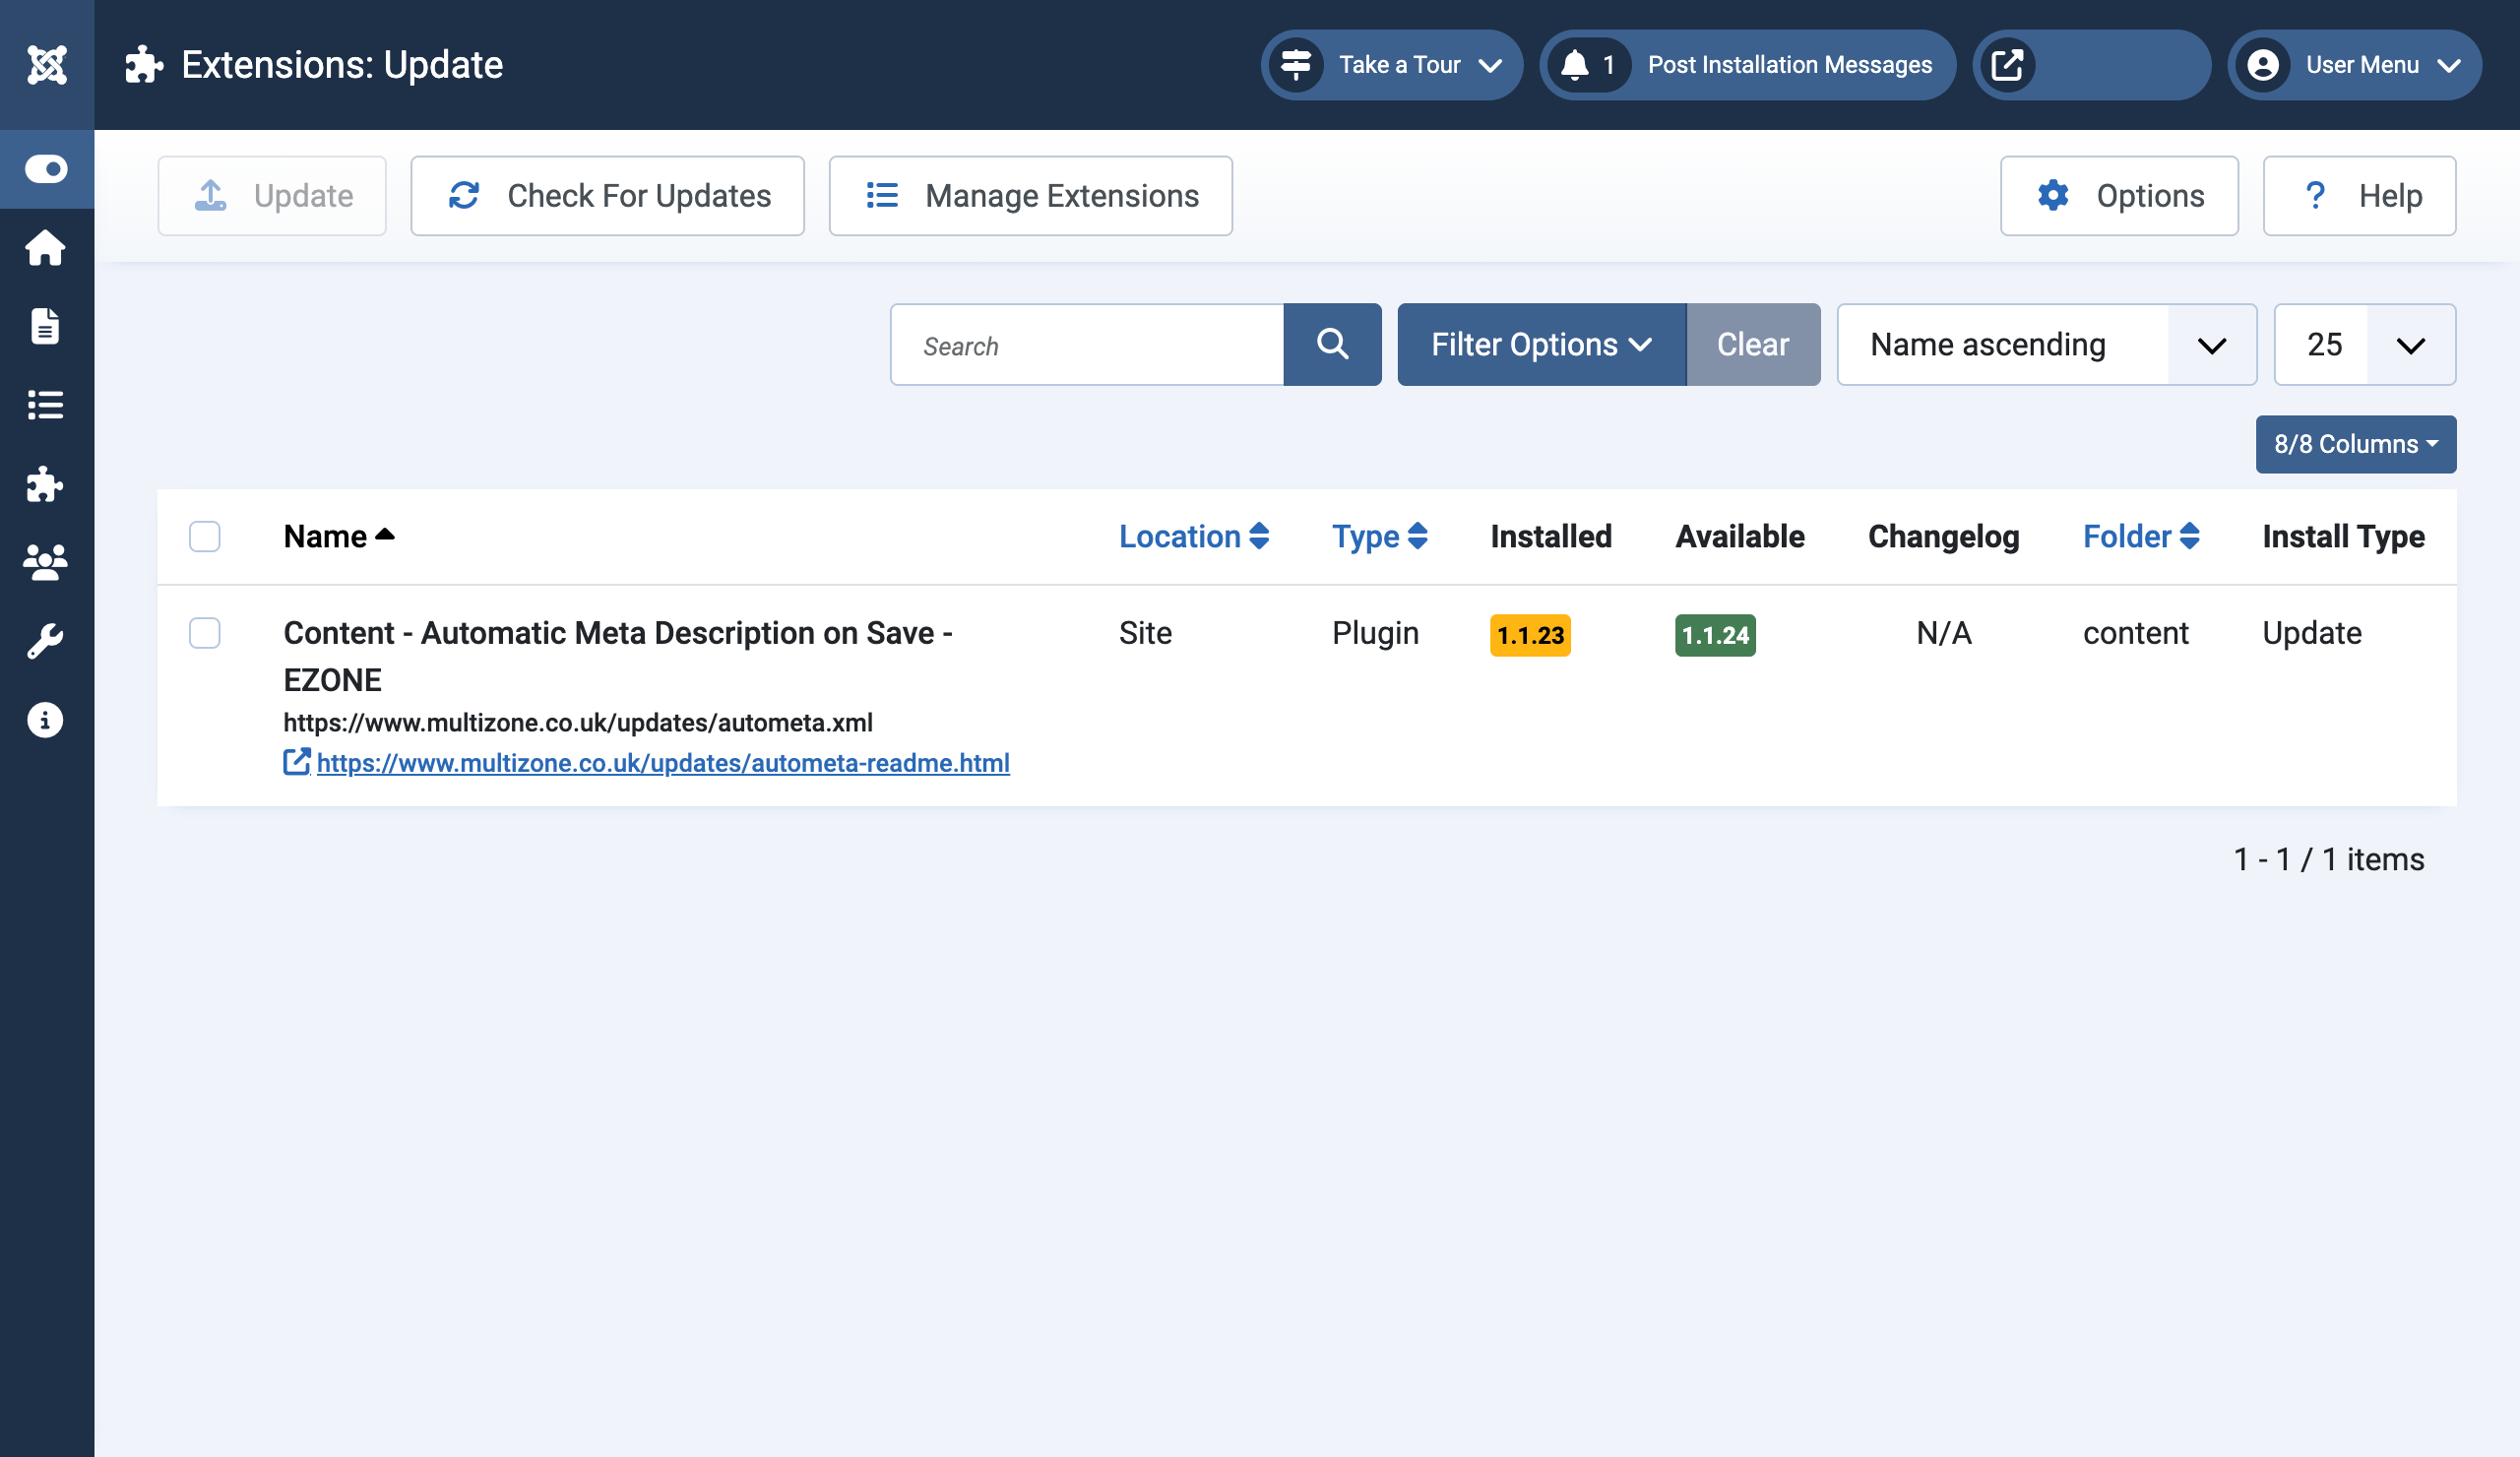Image resolution: width=2520 pixels, height=1457 pixels.
Task: Open the Content file sidebar icon
Action: (x=46, y=326)
